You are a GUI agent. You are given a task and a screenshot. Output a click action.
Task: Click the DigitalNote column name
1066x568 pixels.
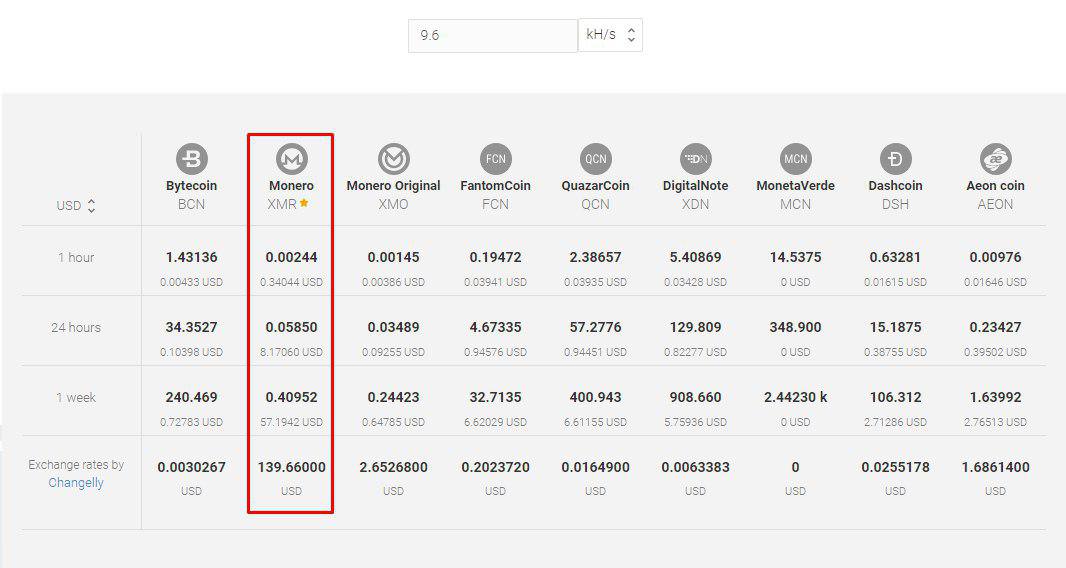tap(695, 186)
